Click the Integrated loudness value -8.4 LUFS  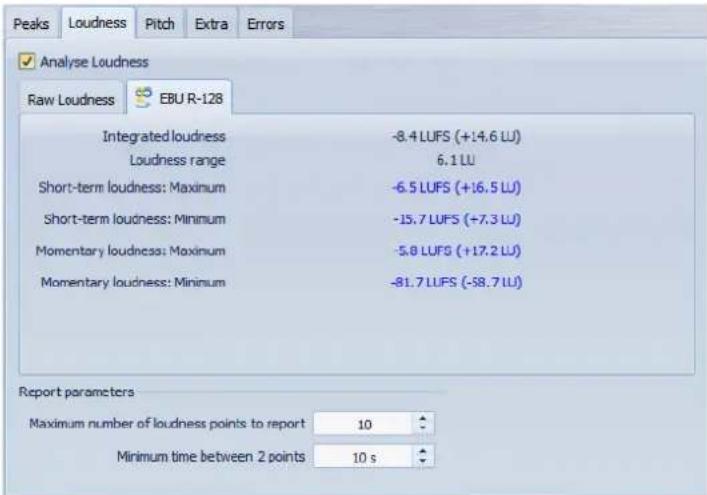[456, 136]
